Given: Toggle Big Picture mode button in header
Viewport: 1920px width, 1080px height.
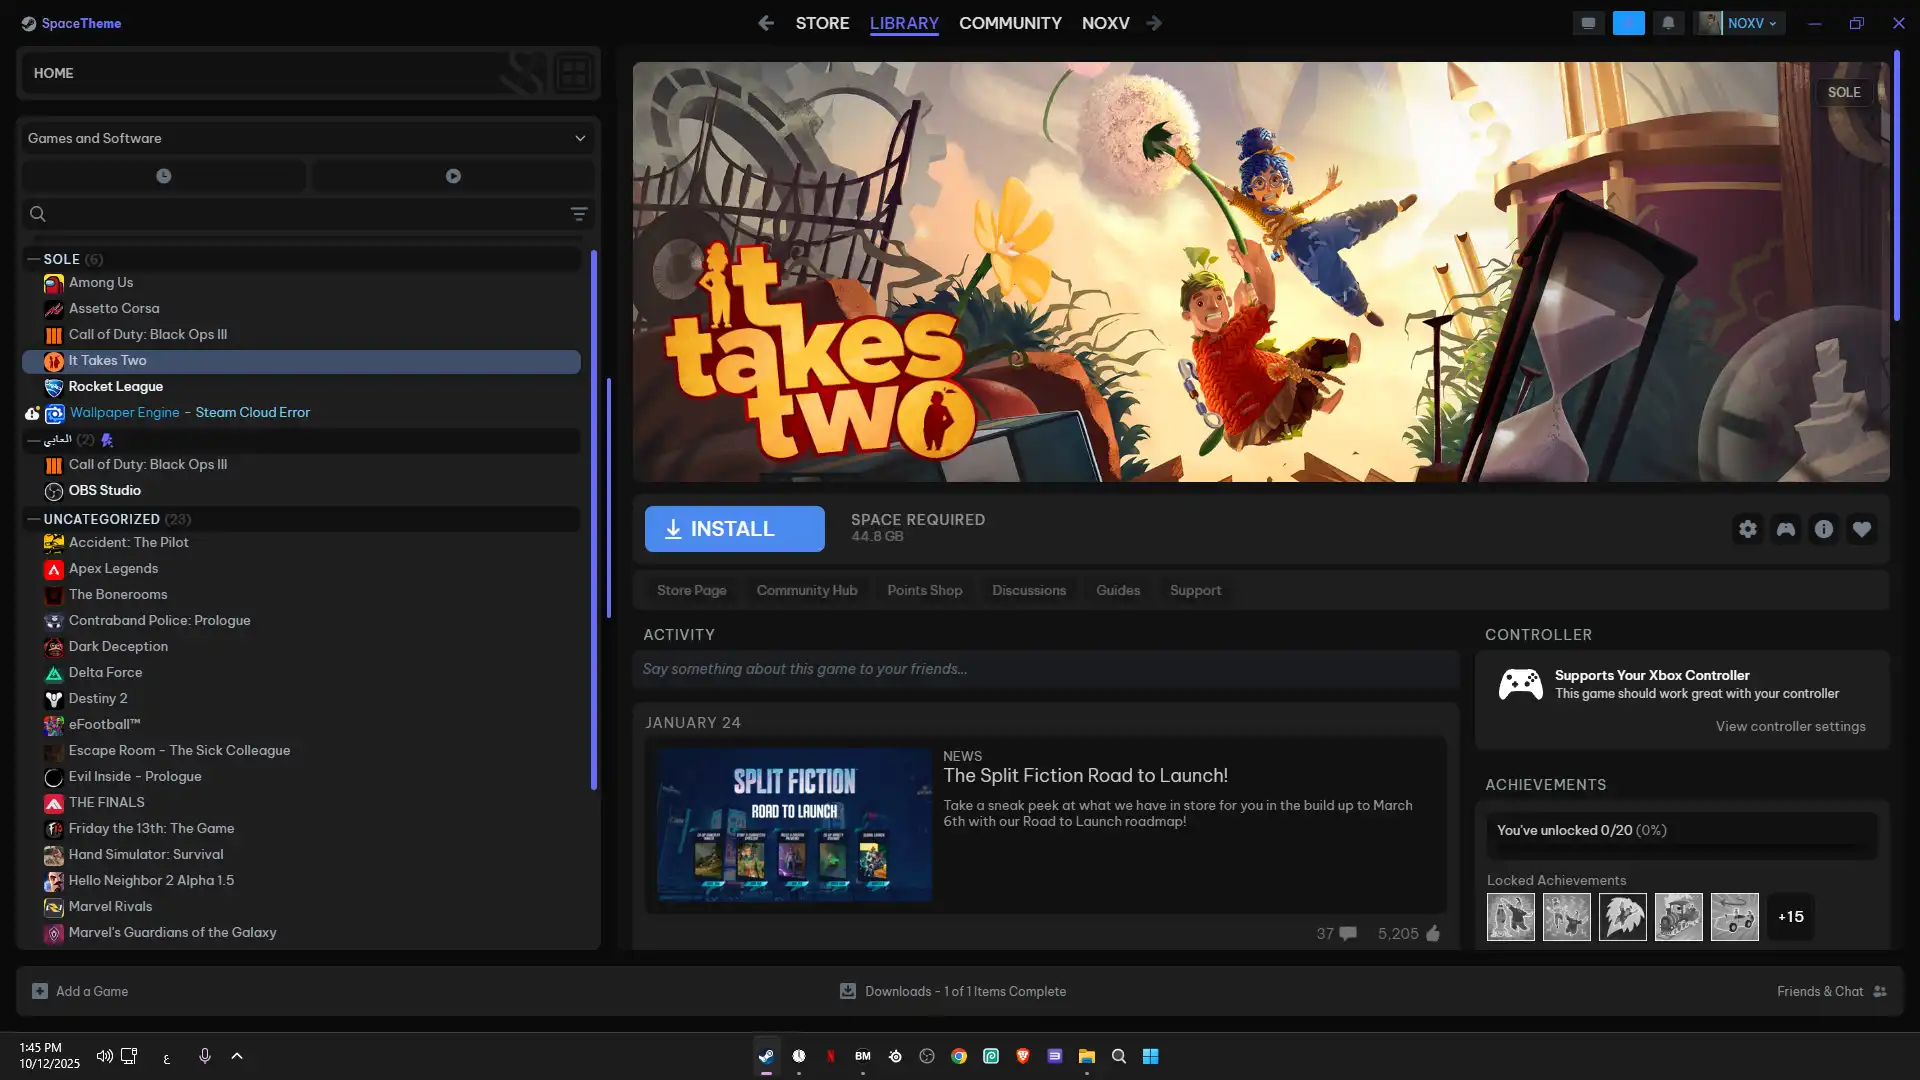Looking at the screenshot, I should pyautogui.click(x=1588, y=23).
